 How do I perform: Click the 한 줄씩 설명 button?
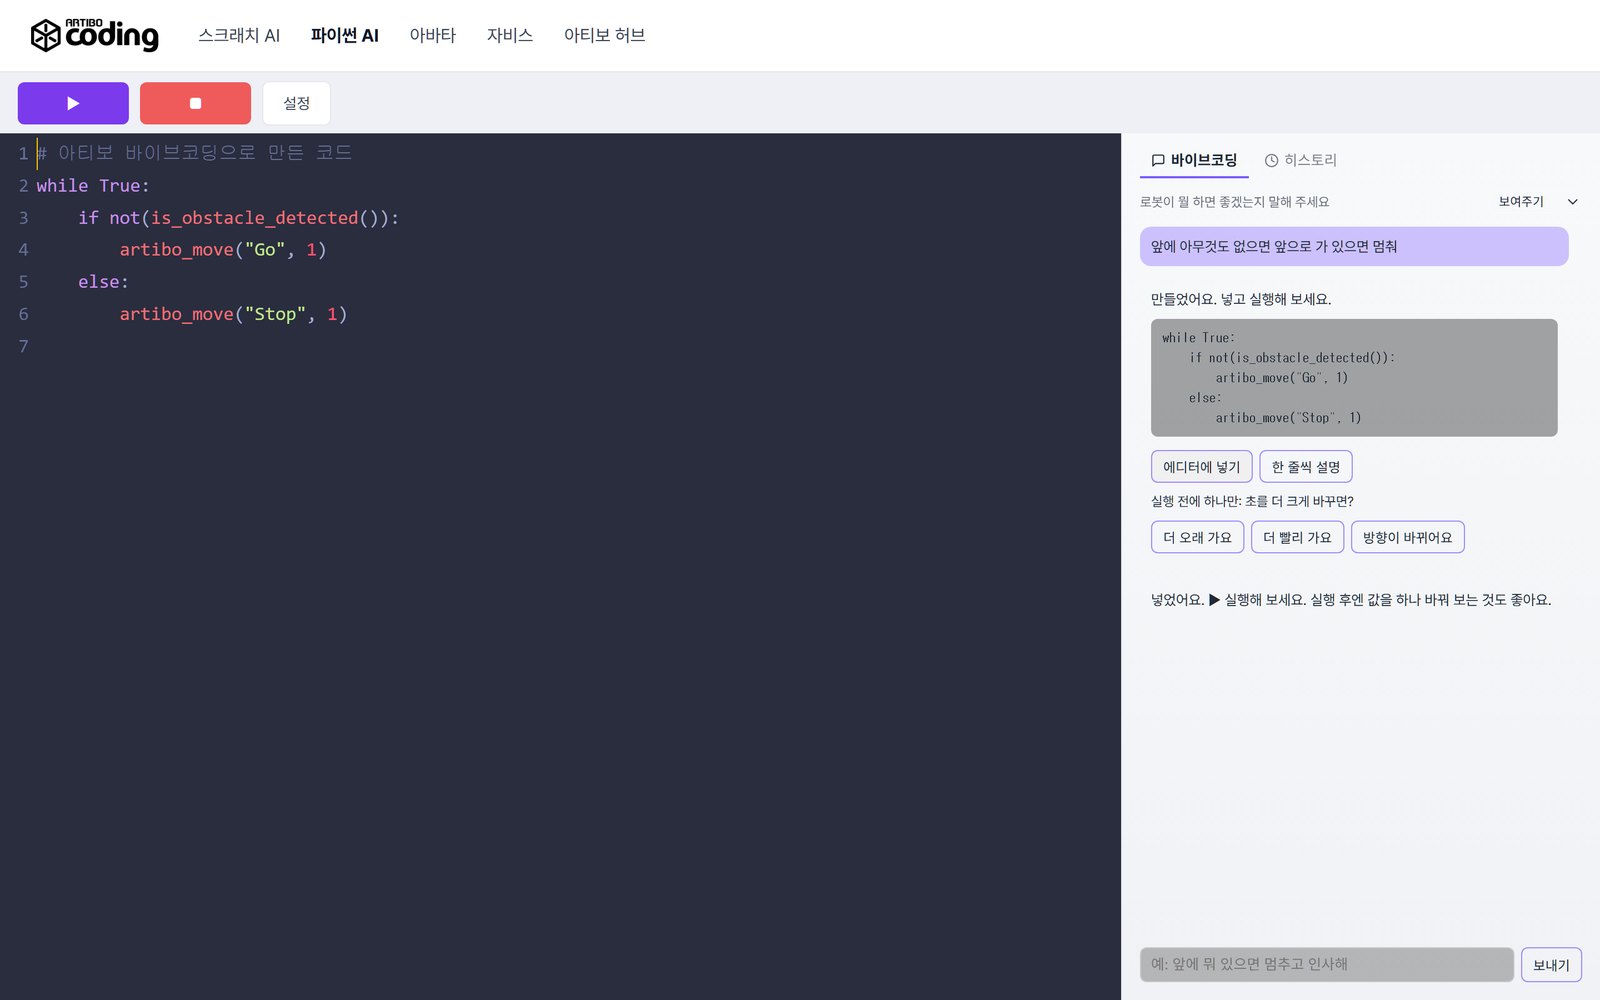tap(1306, 466)
